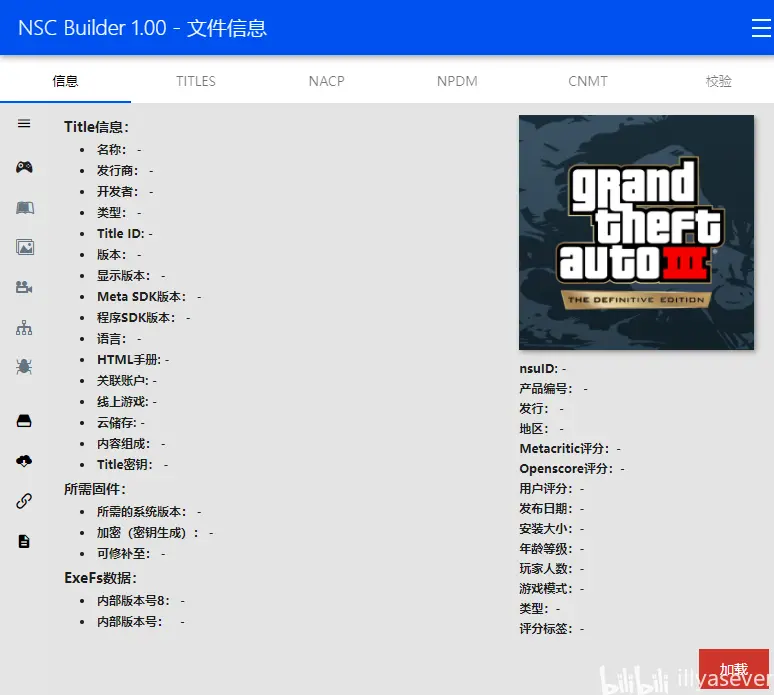Click the 游戏模式 label
This screenshot has width=774, height=695.
(x=545, y=588)
